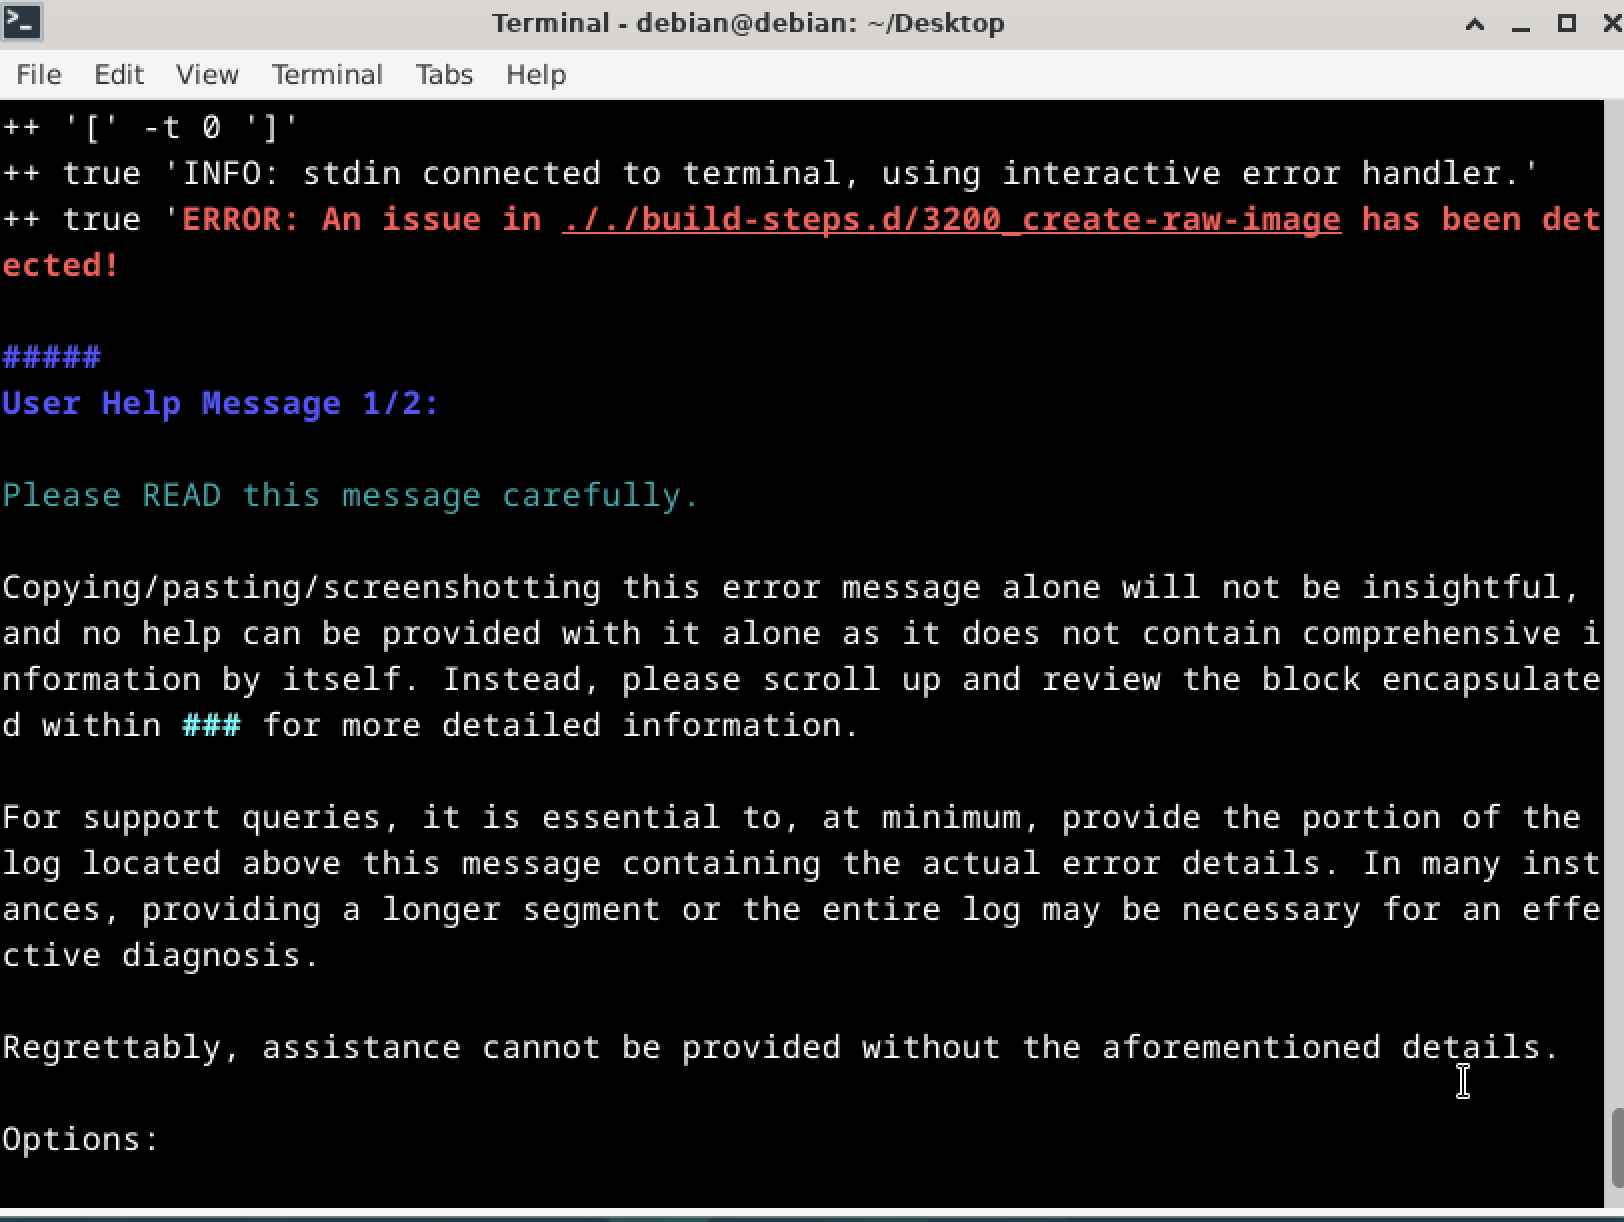The width and height of the screenshot is (1624, 1222).
Task: Open the Terminal menu
Action: pyautogui.click(x=327, y=75)
